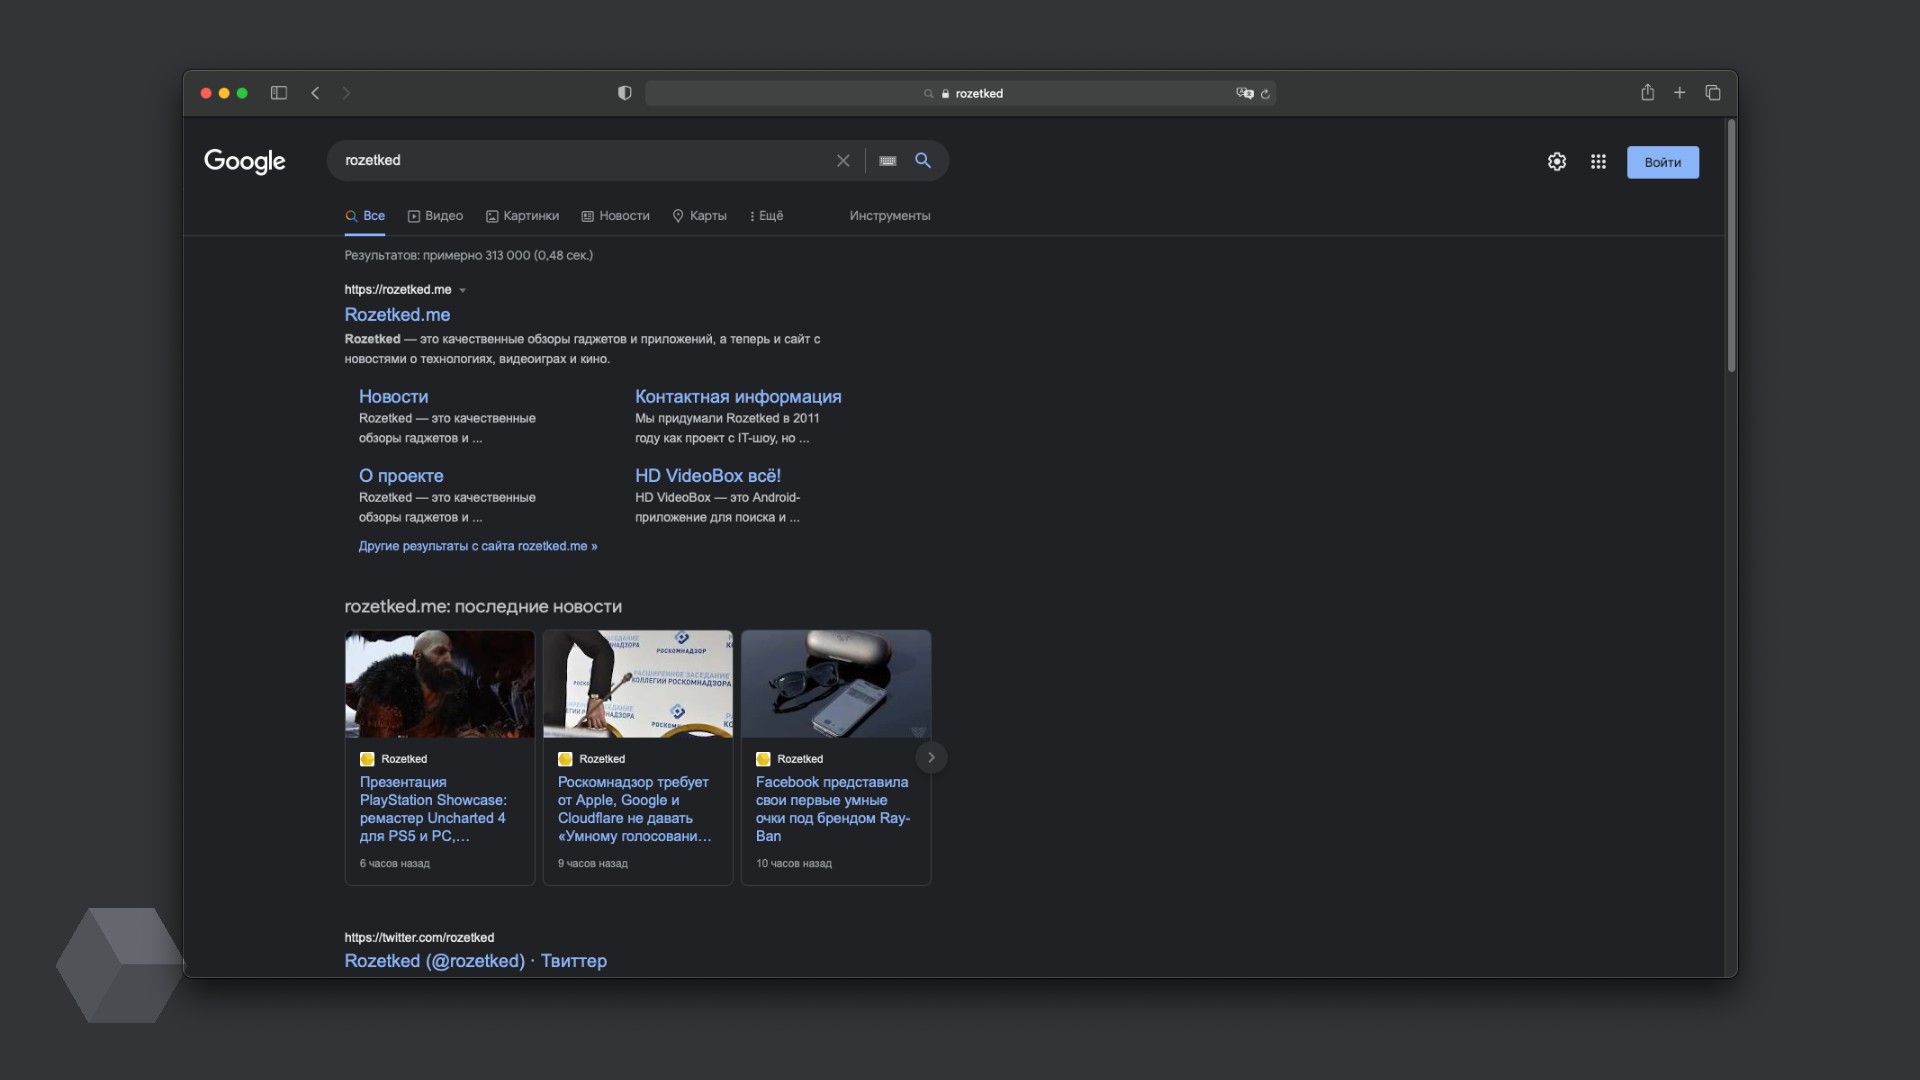The height and width of the screenshot is (1080, 1920).
Task: Open the HD VideoBox всё! sitelink
Action: [x=708, y=476]
